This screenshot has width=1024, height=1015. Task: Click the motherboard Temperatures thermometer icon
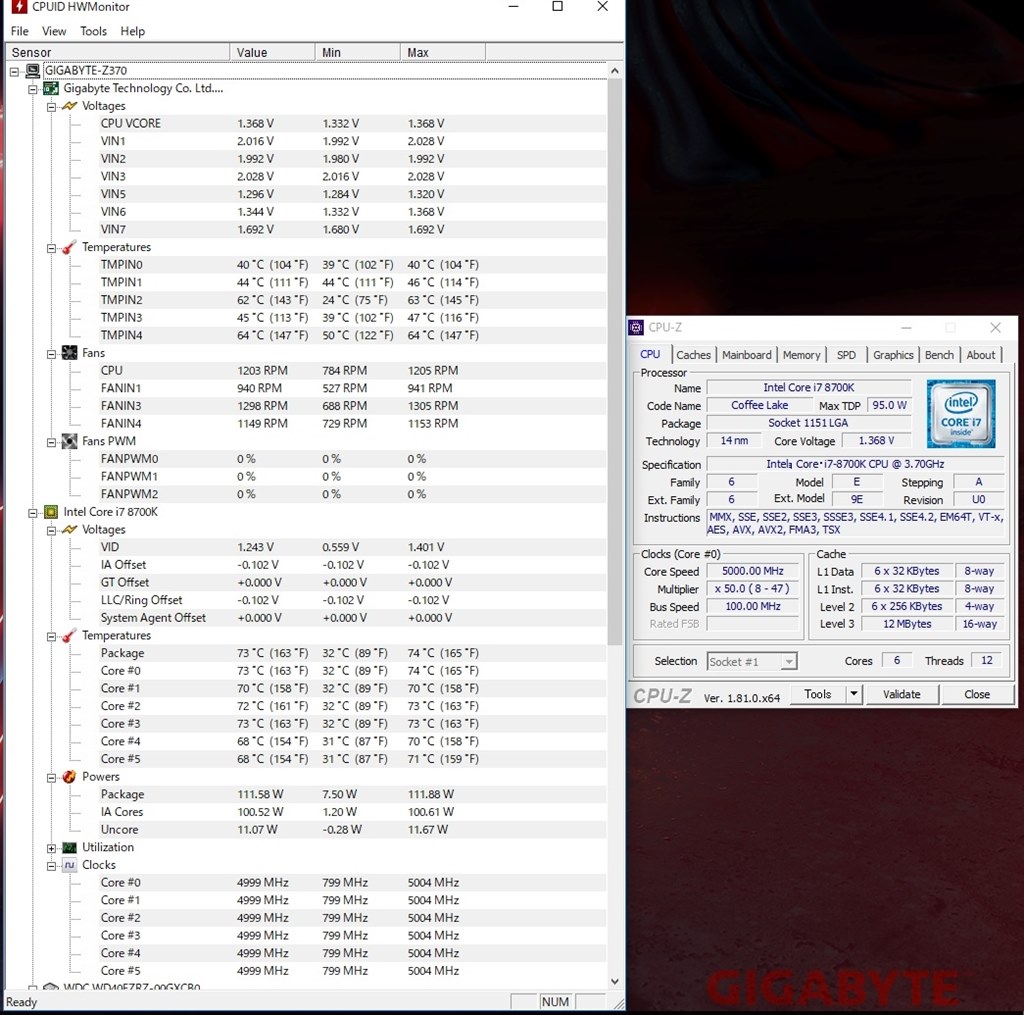pyautogui.click(x=69, y=247)
